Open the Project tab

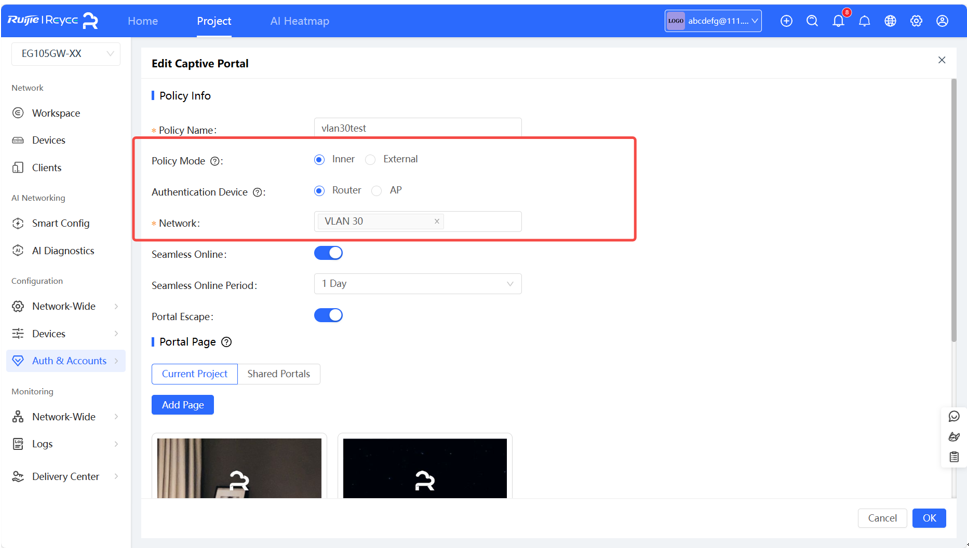pyautogui.click(x=214, y=21)
